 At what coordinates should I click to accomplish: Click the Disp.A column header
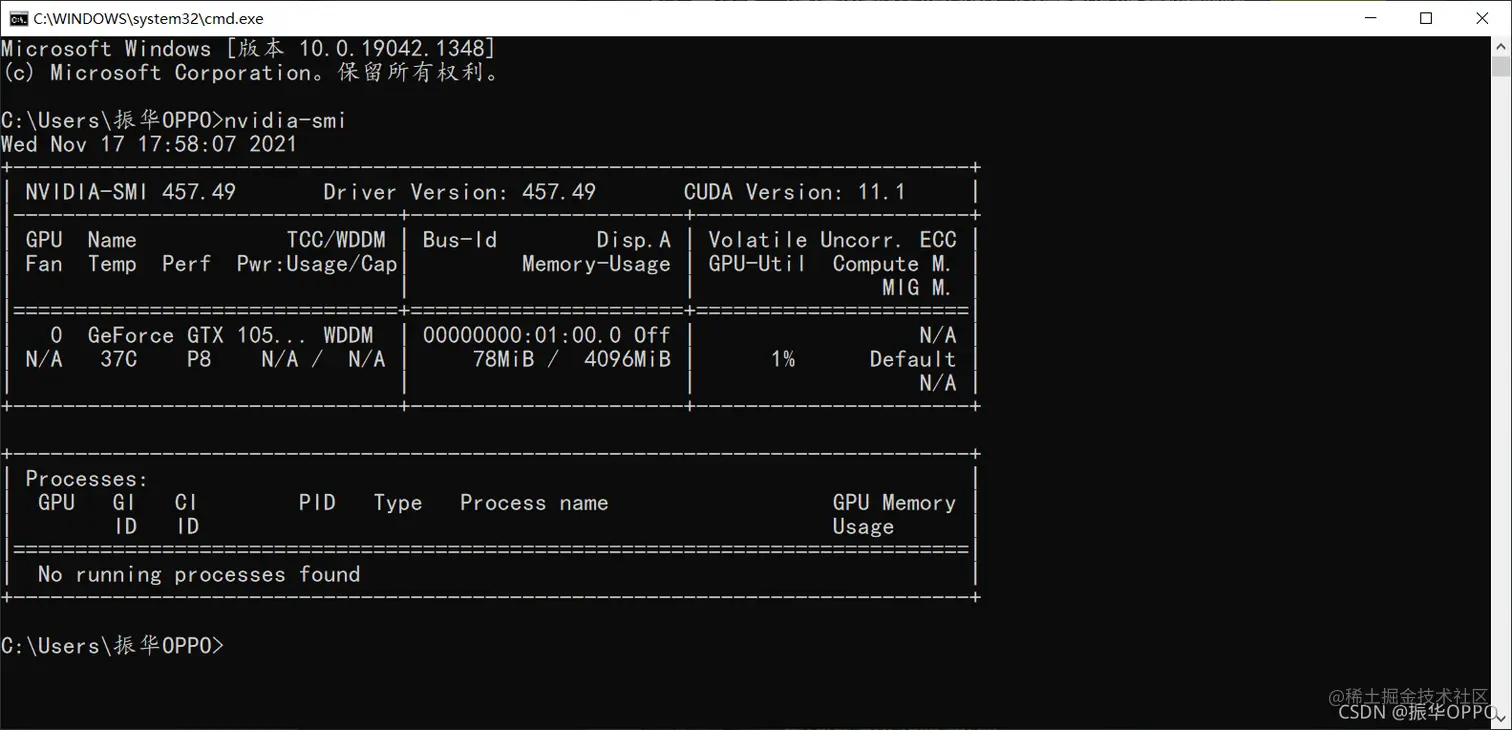click(634, 240)
